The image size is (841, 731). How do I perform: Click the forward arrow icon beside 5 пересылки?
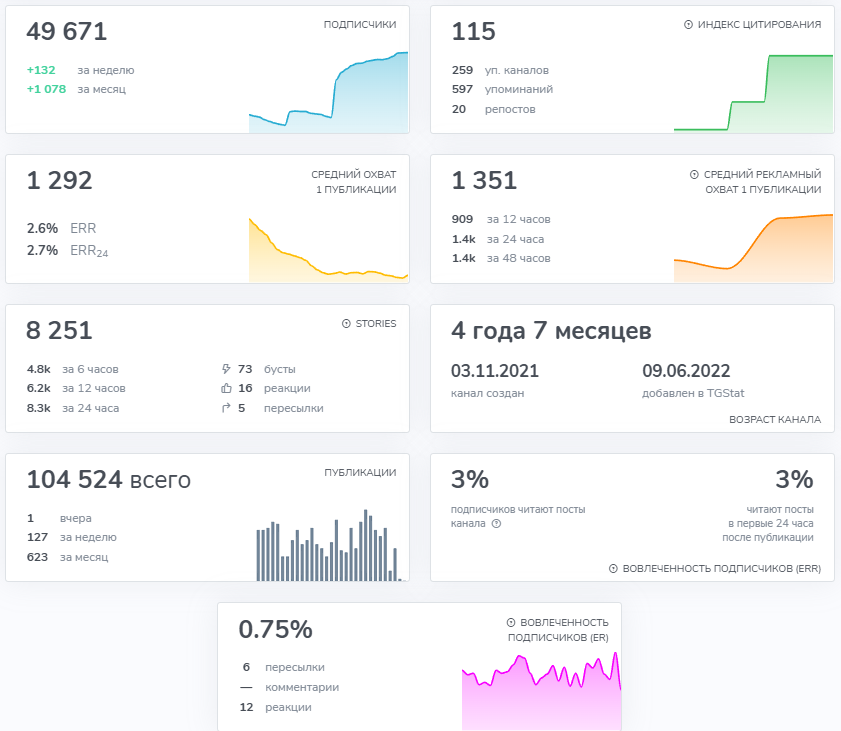(x=226, y=408)
